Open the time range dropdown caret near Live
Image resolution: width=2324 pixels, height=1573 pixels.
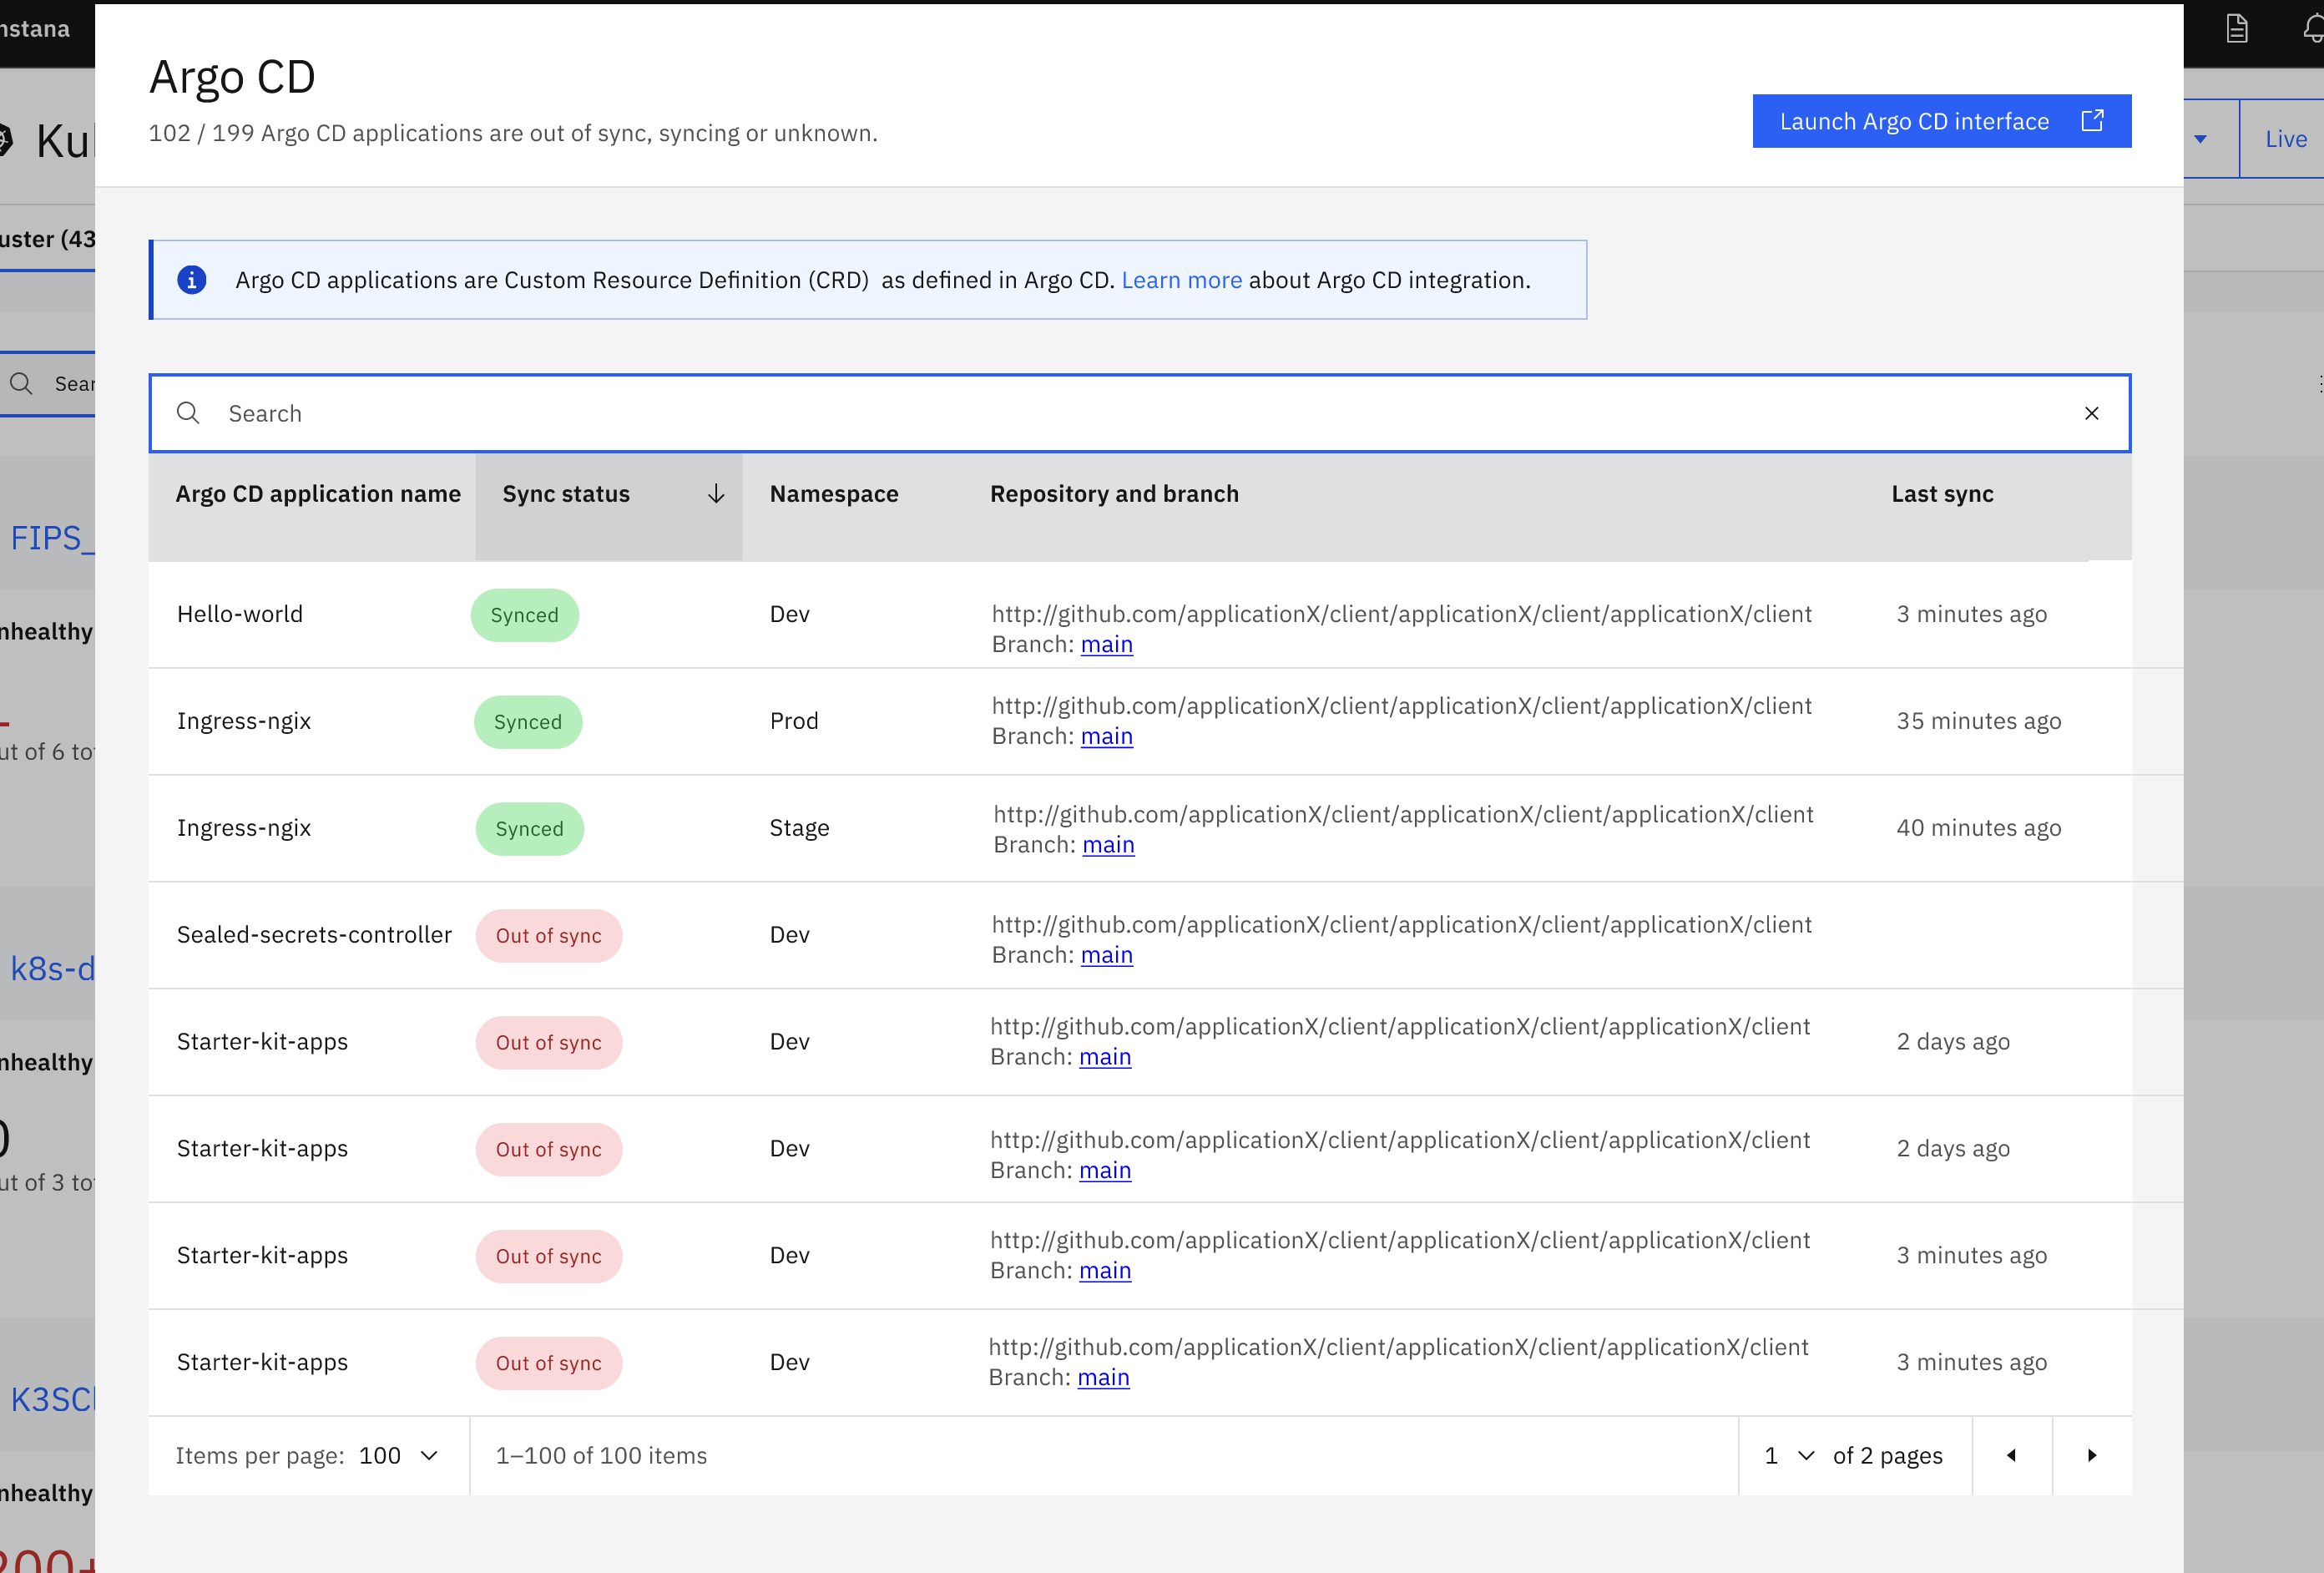click(2200, 139)
